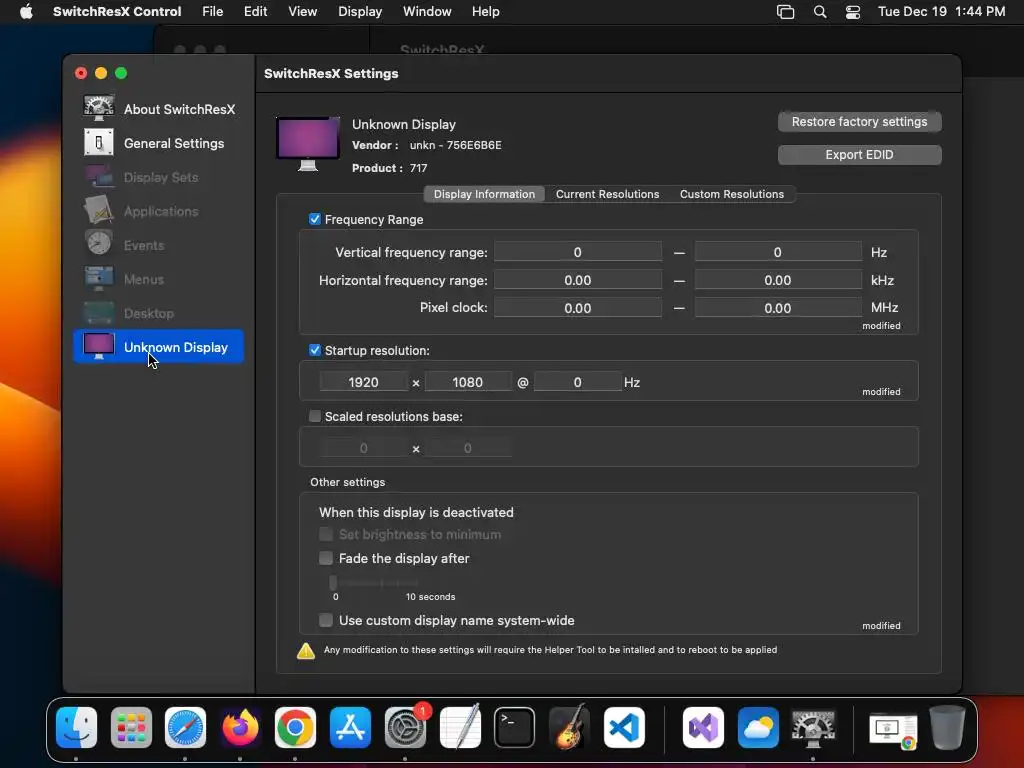The width and height of the screenshot is (1024, 768).
Task: Click the purple display thumbnail in header
Action: pos(308,143)
